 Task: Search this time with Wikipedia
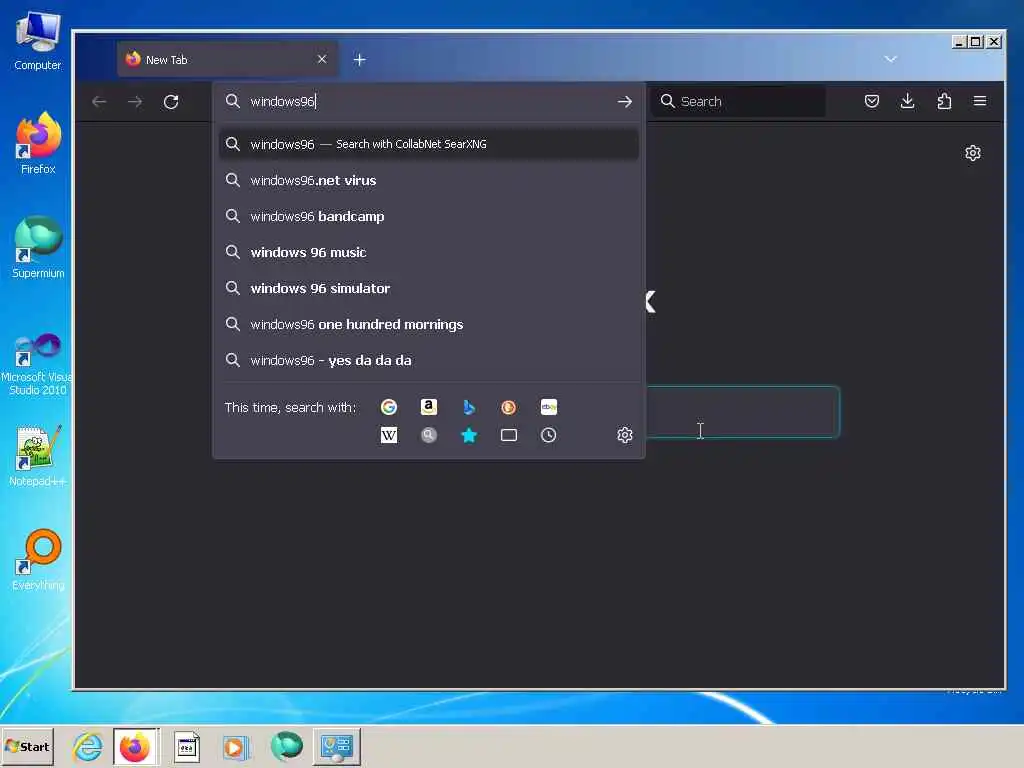pos(389,435)
